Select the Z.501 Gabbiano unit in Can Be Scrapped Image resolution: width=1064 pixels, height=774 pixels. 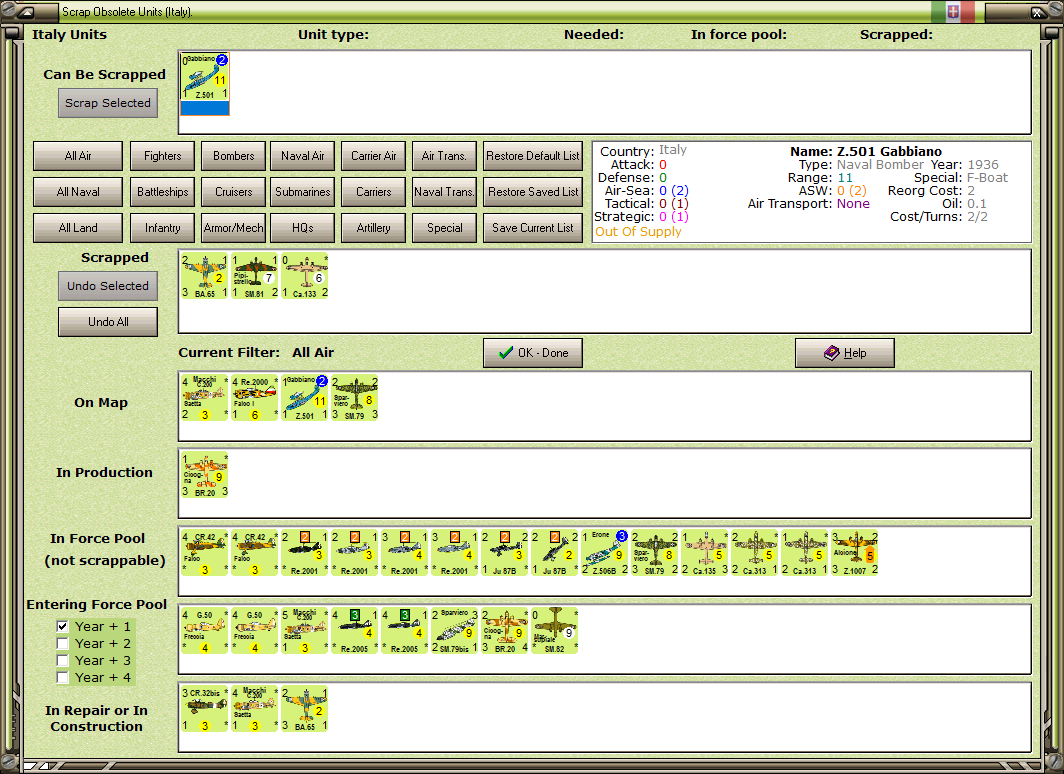pos(205,84)
